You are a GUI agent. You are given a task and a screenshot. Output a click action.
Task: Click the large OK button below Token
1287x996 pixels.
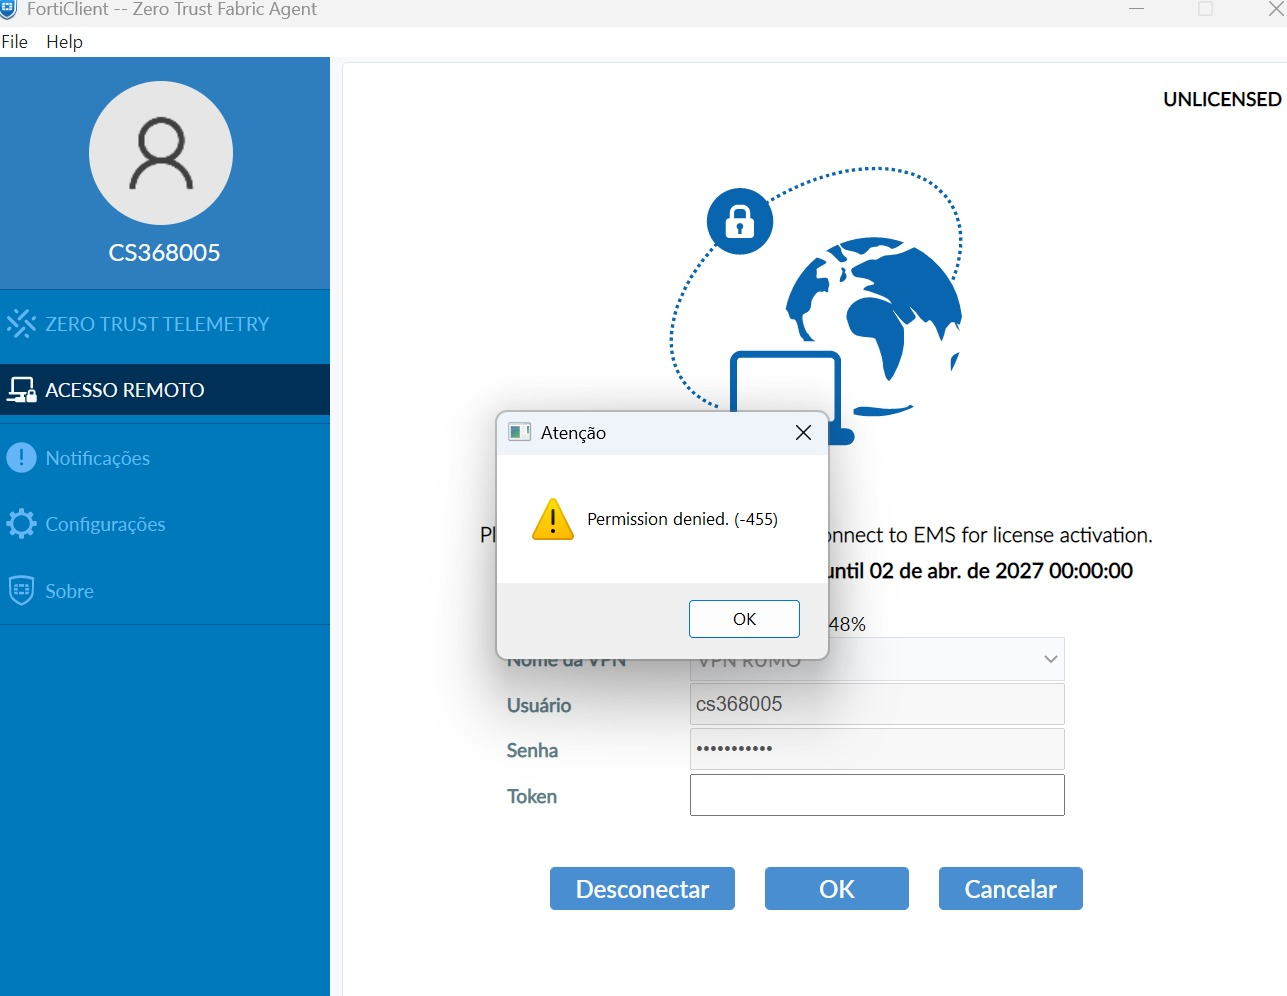(837, 889)
